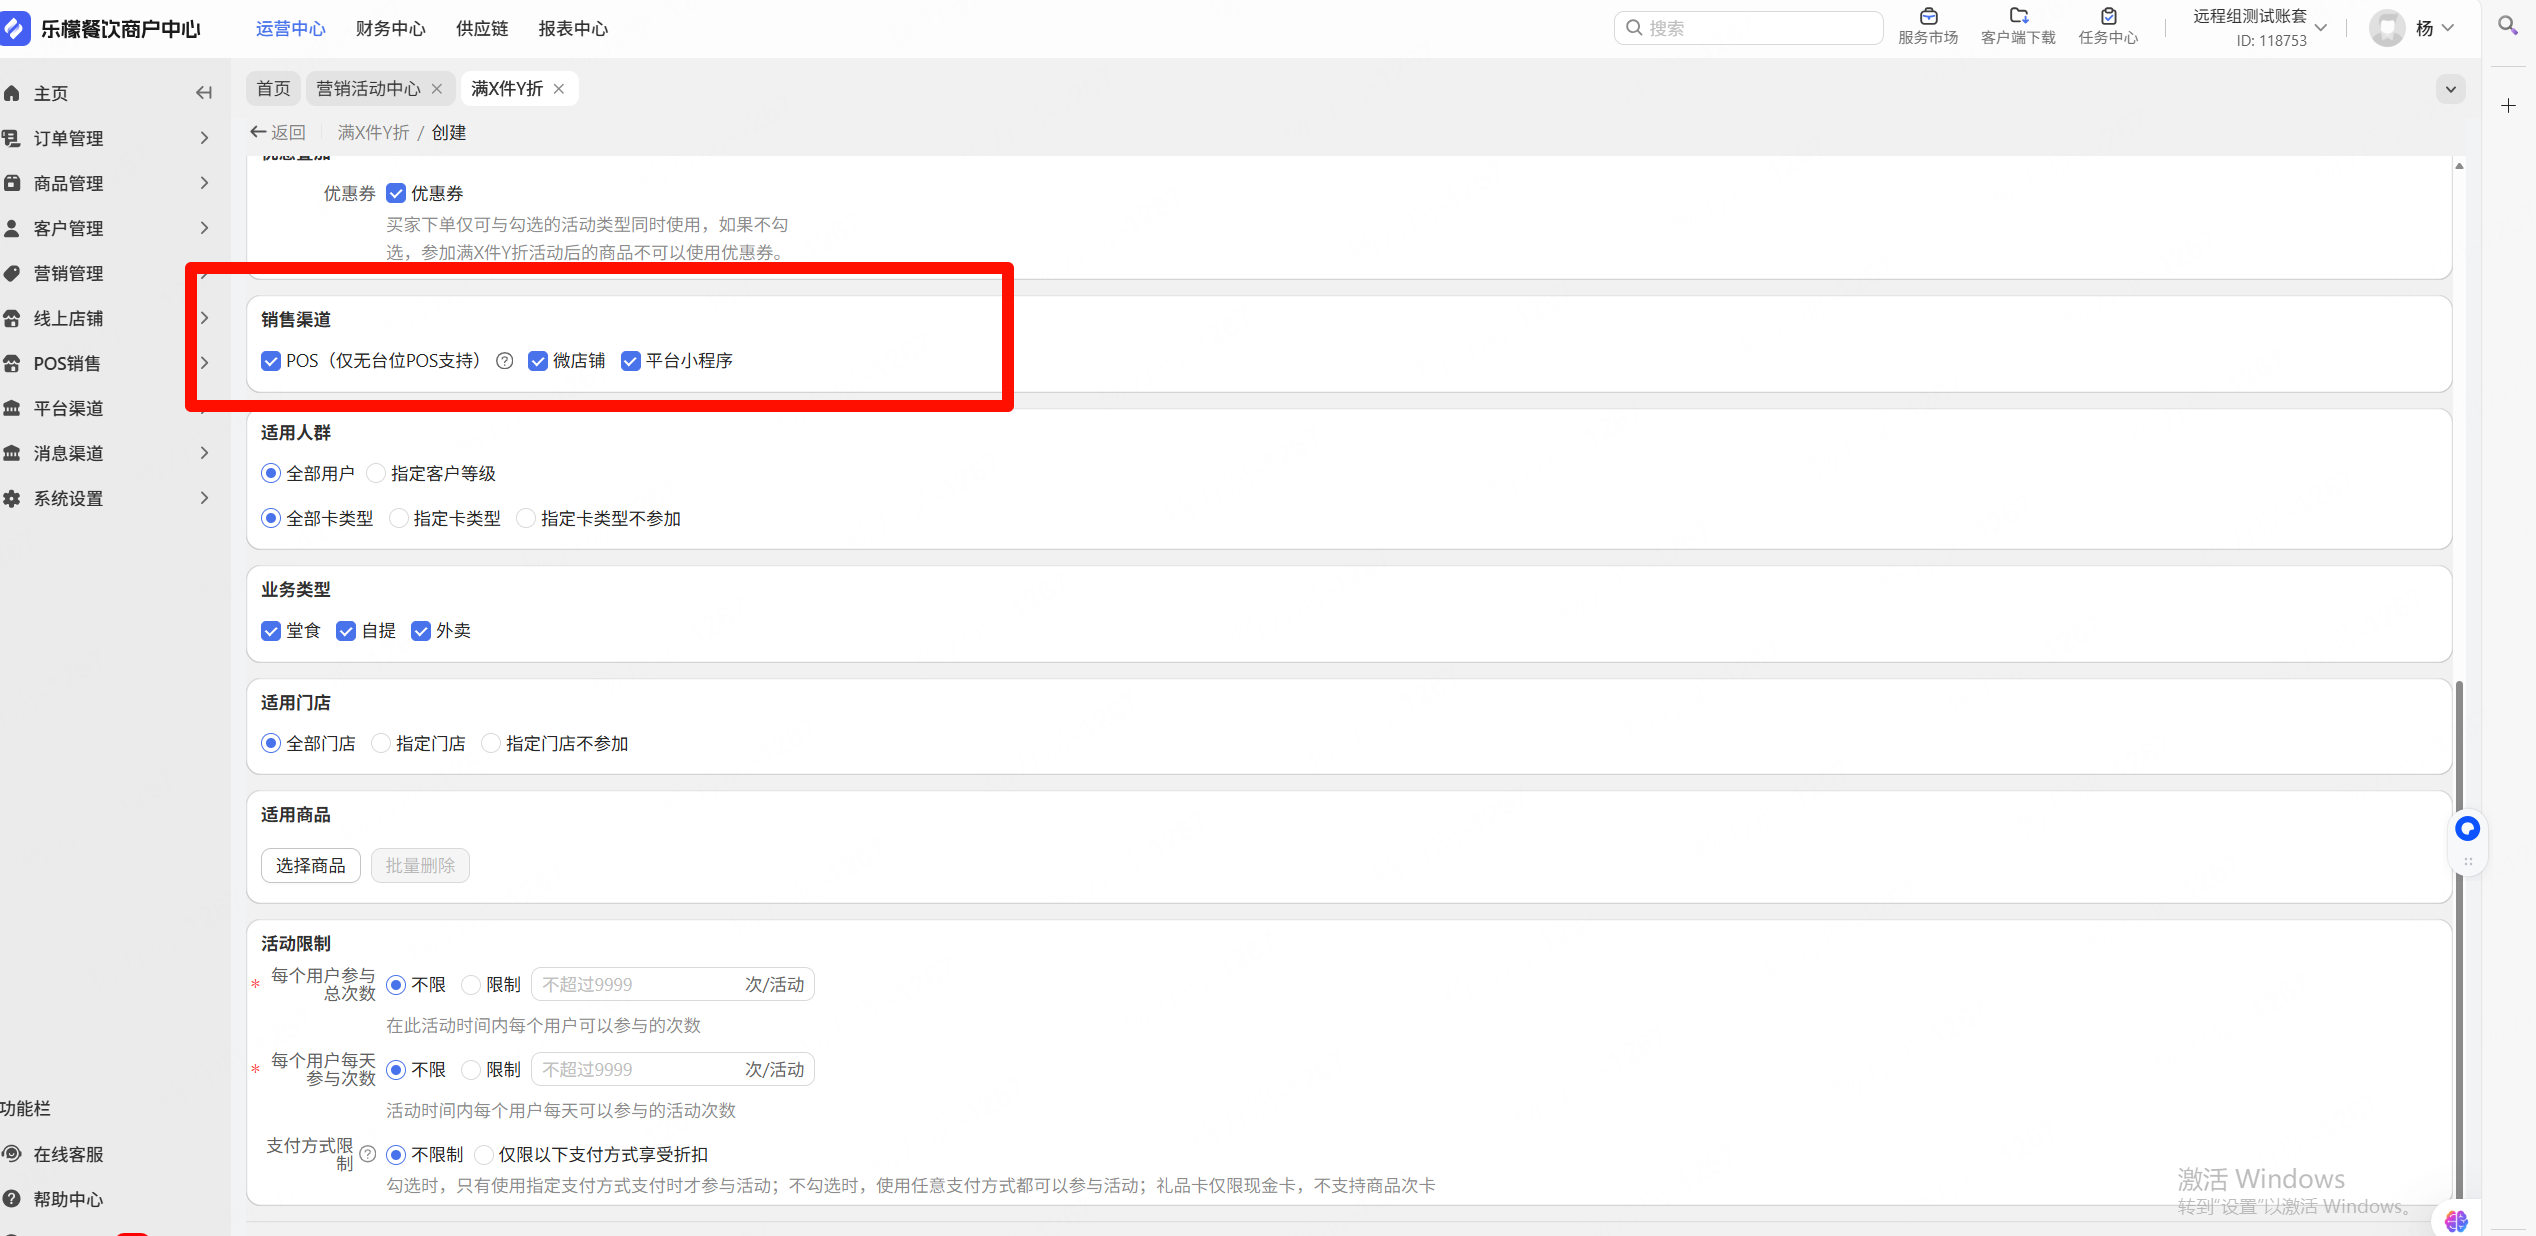This screenshot has width=2536, height=1236.
Task: Click the 商品管理 sidebar icon
Action: tap(12, 183)
